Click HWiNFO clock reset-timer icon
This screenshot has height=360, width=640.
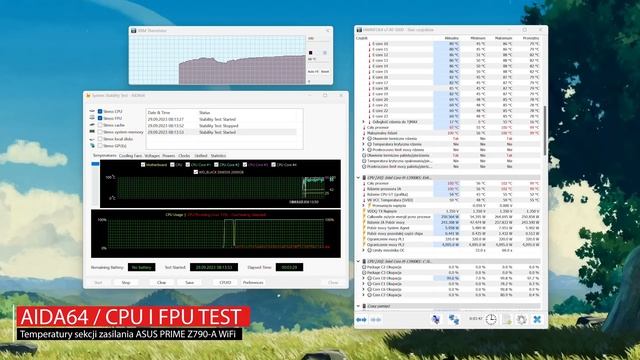tap(491, 320)
